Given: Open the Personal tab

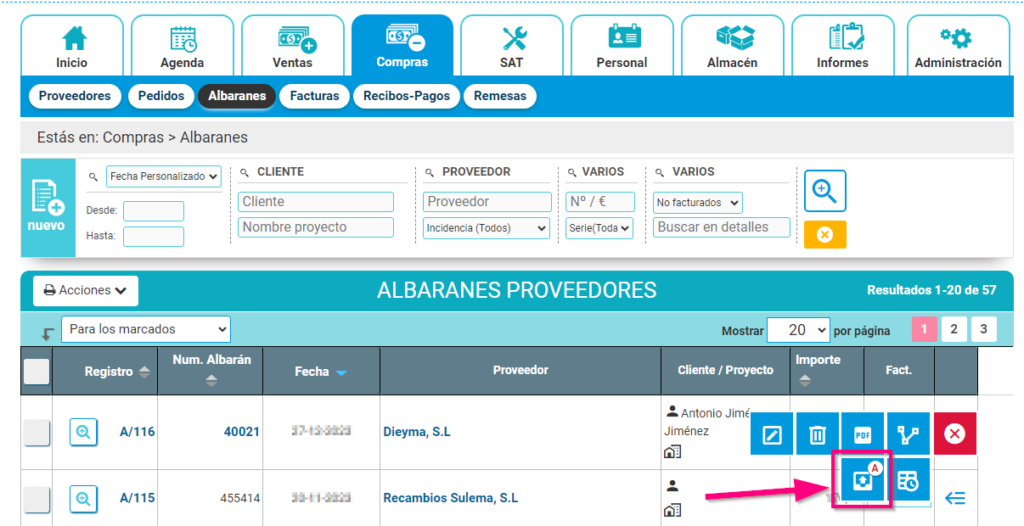Looking at the screenshot, I should coord(622,46).
